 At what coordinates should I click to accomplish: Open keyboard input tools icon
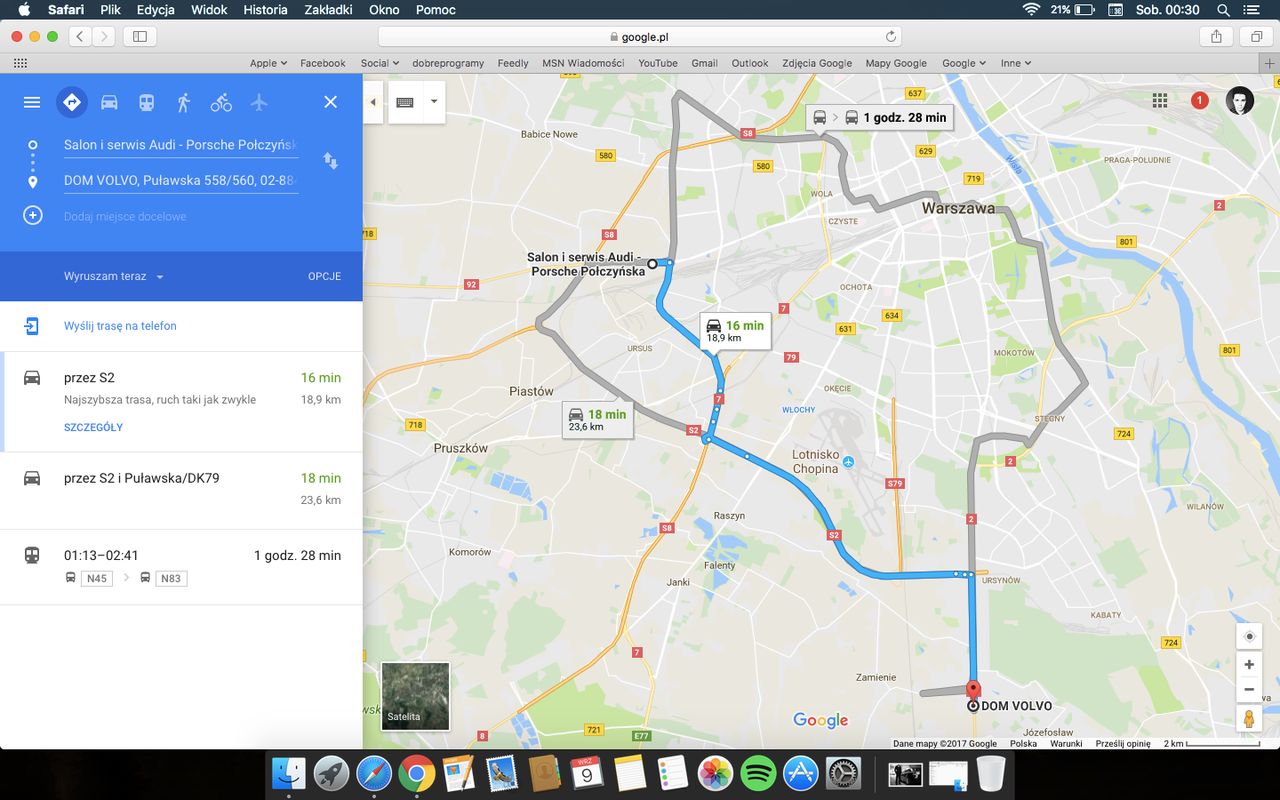[x=405, y=102]
